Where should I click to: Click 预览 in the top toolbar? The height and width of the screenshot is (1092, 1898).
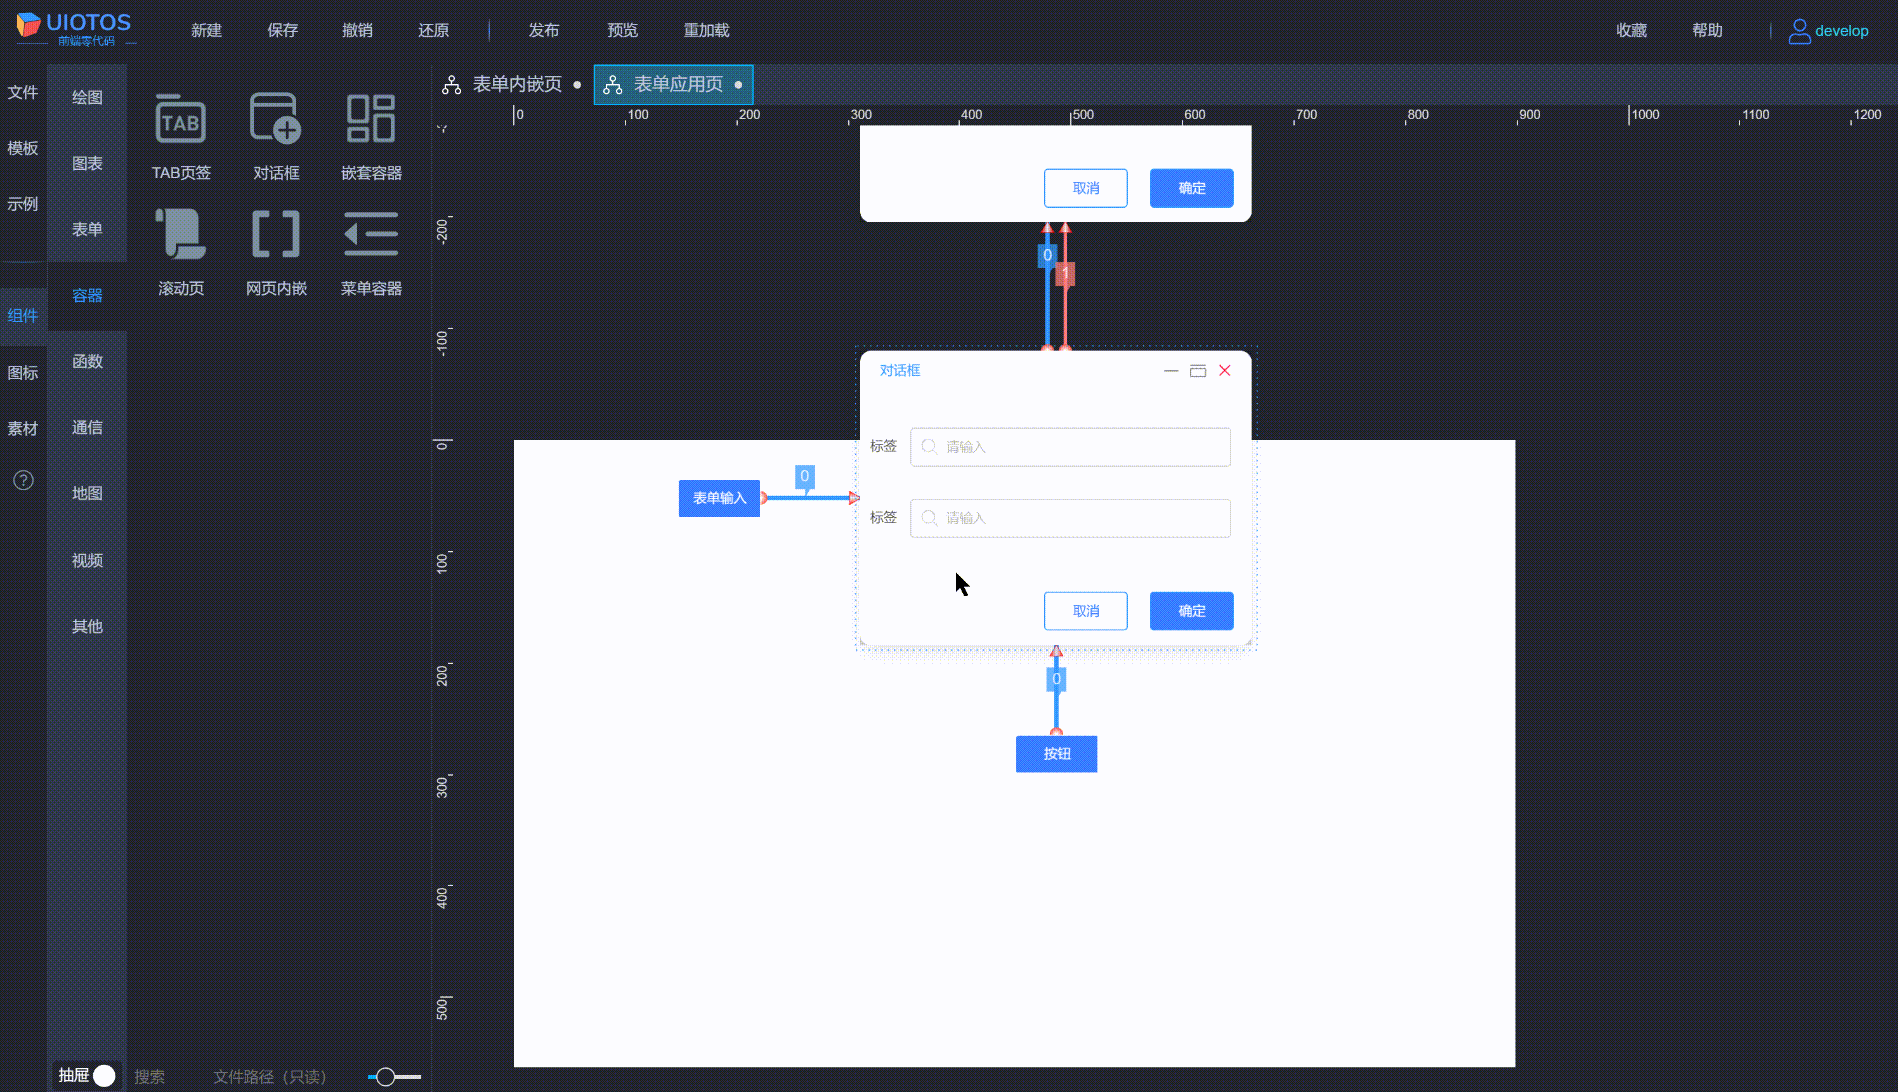622,30
